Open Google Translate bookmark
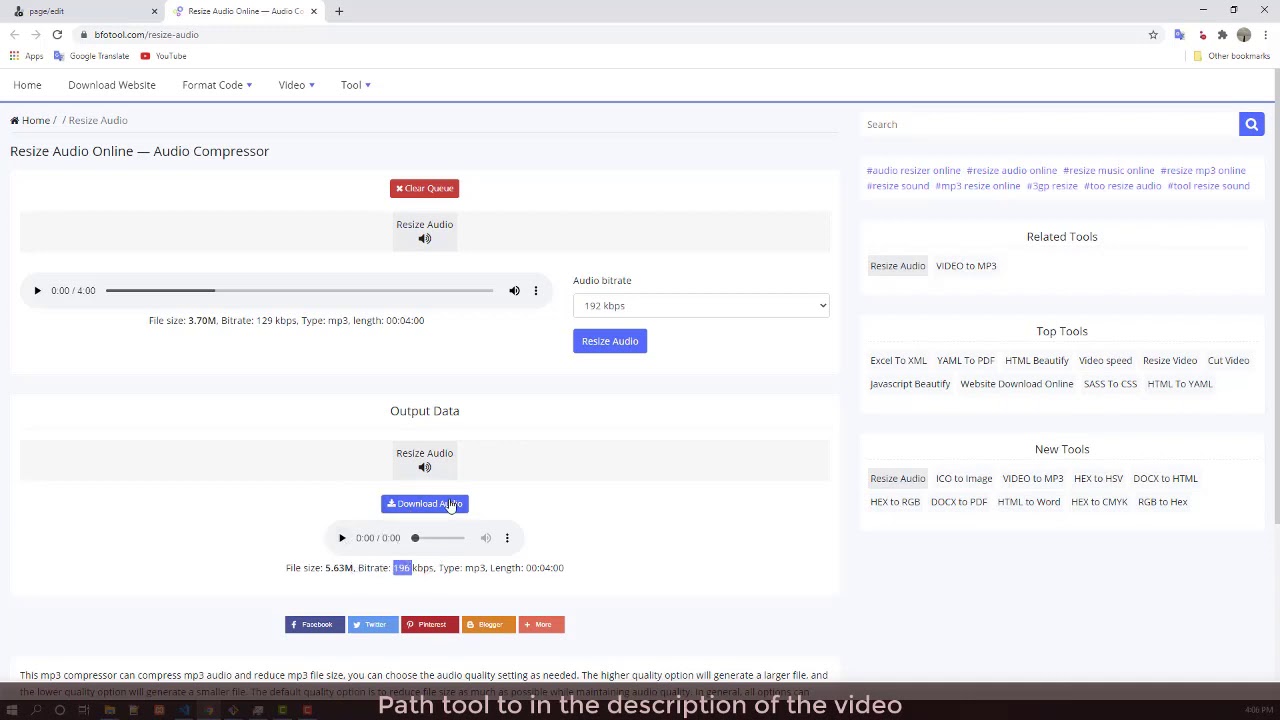Image resolution: width=1280 pixels, height=720 pixels. [x=91, y=56]
